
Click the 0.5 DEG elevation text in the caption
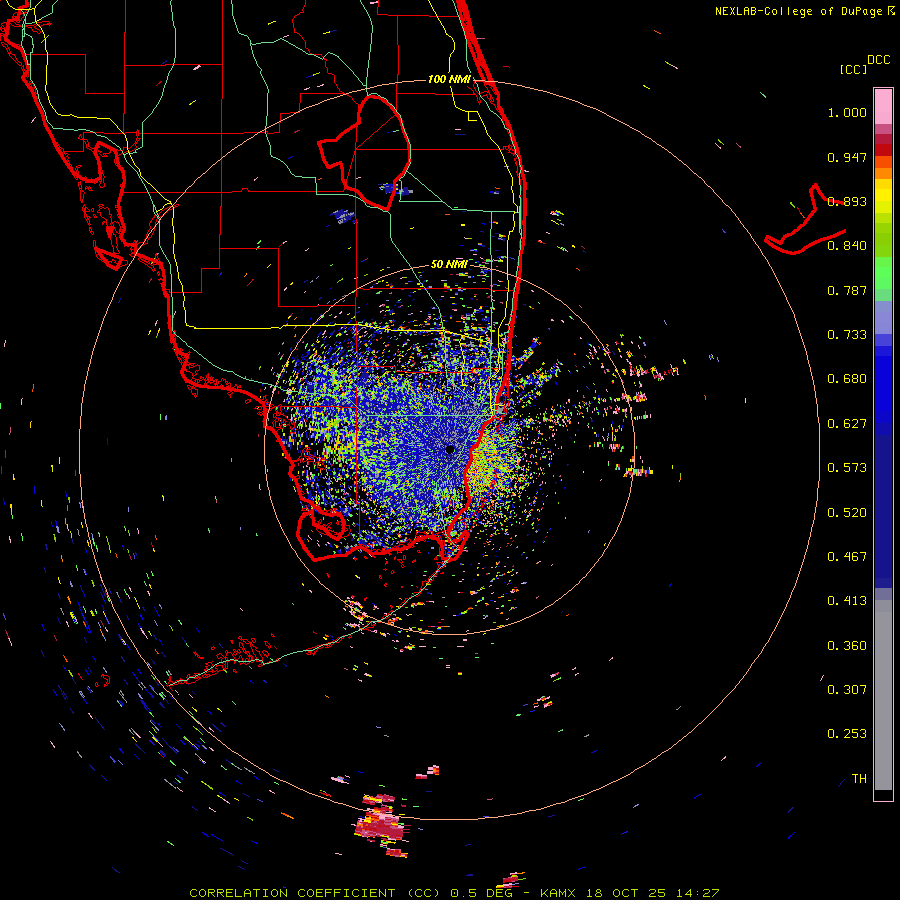[481, 893]
